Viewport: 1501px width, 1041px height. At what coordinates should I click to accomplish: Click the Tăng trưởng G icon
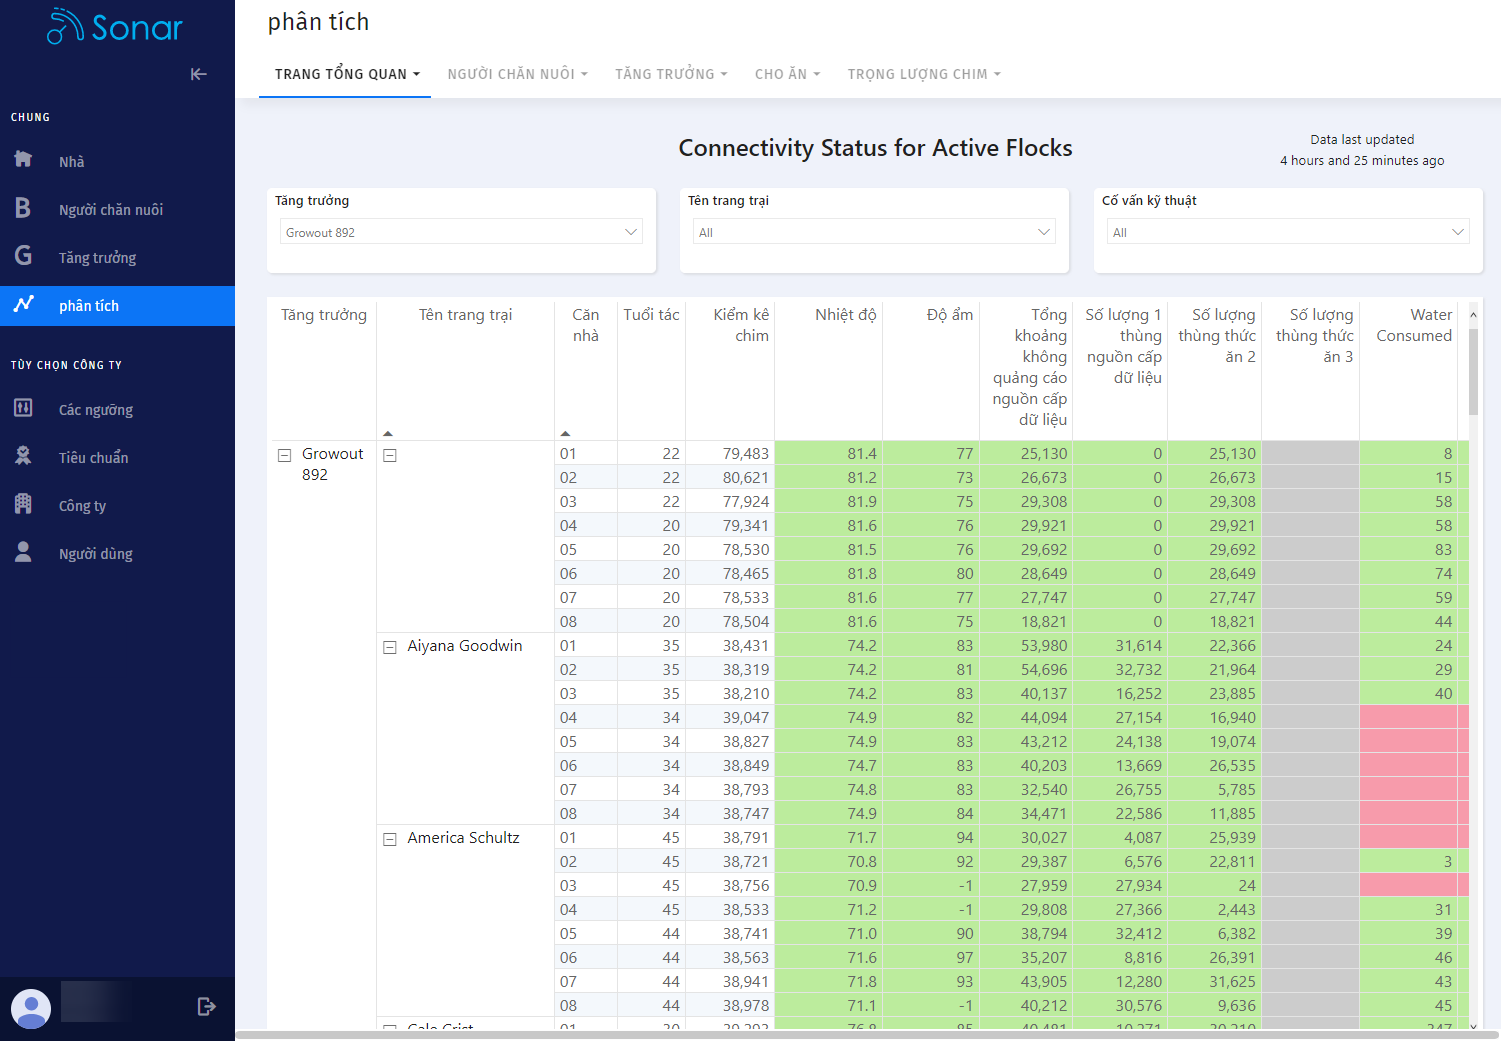click(x=23, y=256)
